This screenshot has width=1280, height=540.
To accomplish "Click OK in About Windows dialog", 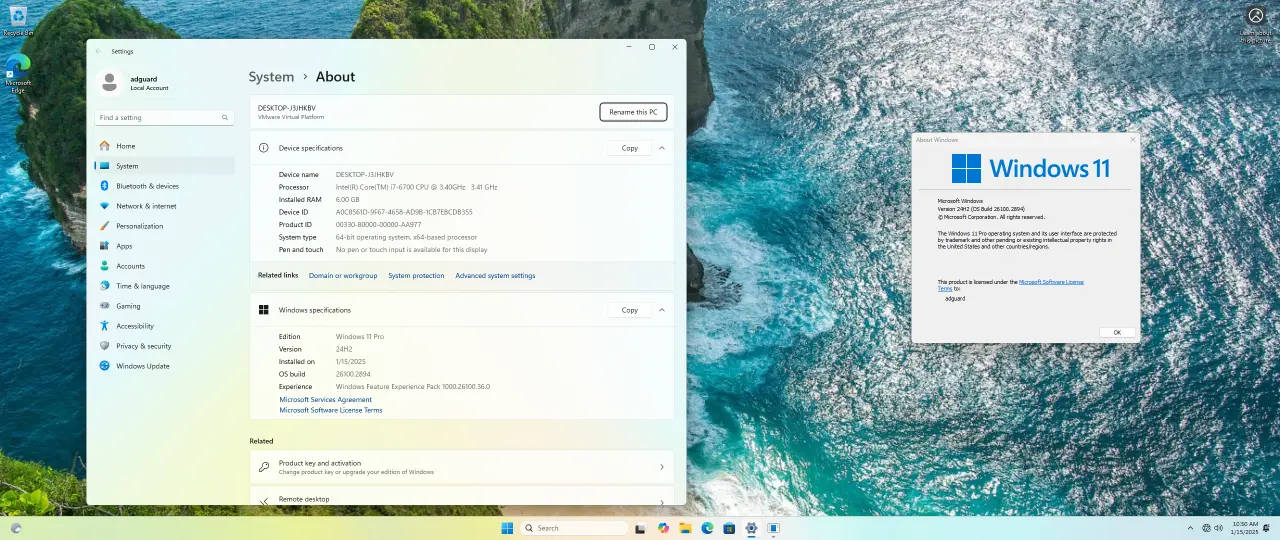I will click(x=1117, y=332).
